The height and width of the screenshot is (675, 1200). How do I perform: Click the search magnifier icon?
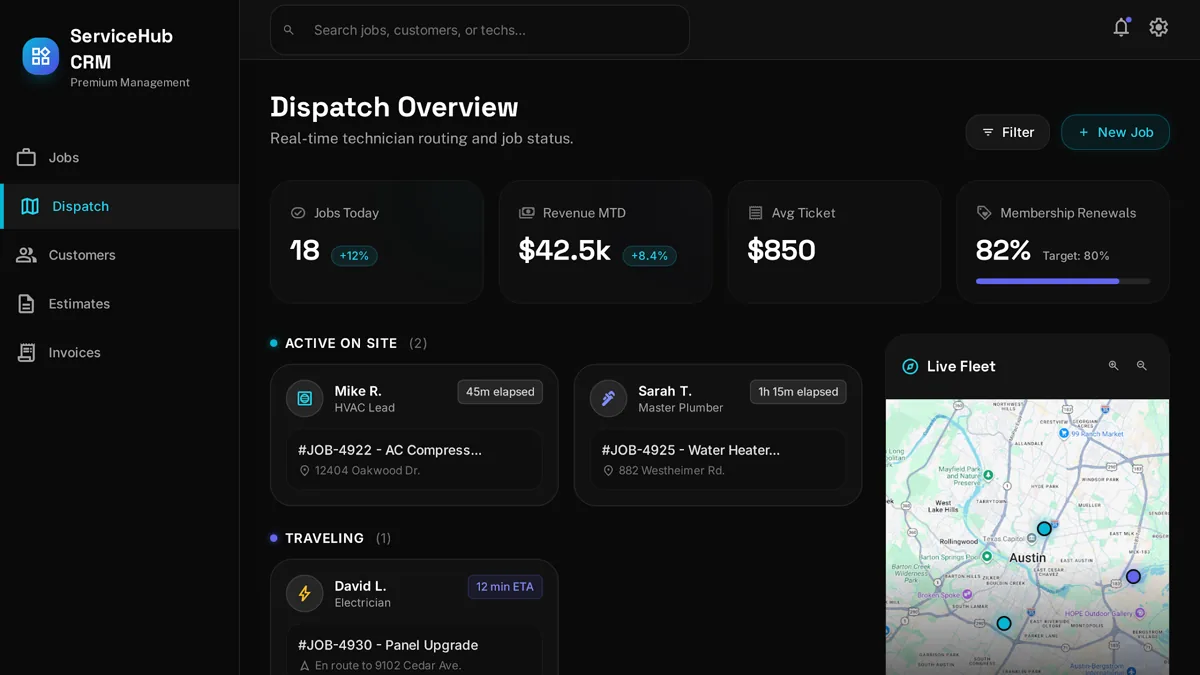coord(289,30)
